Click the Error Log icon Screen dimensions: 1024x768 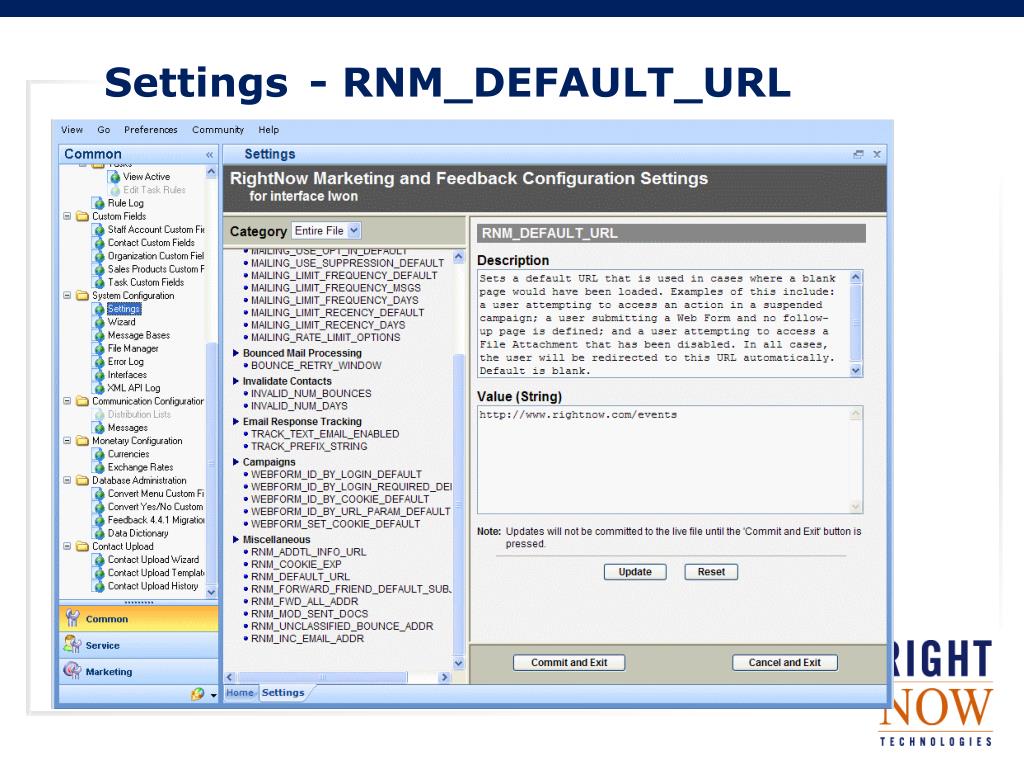99,362
